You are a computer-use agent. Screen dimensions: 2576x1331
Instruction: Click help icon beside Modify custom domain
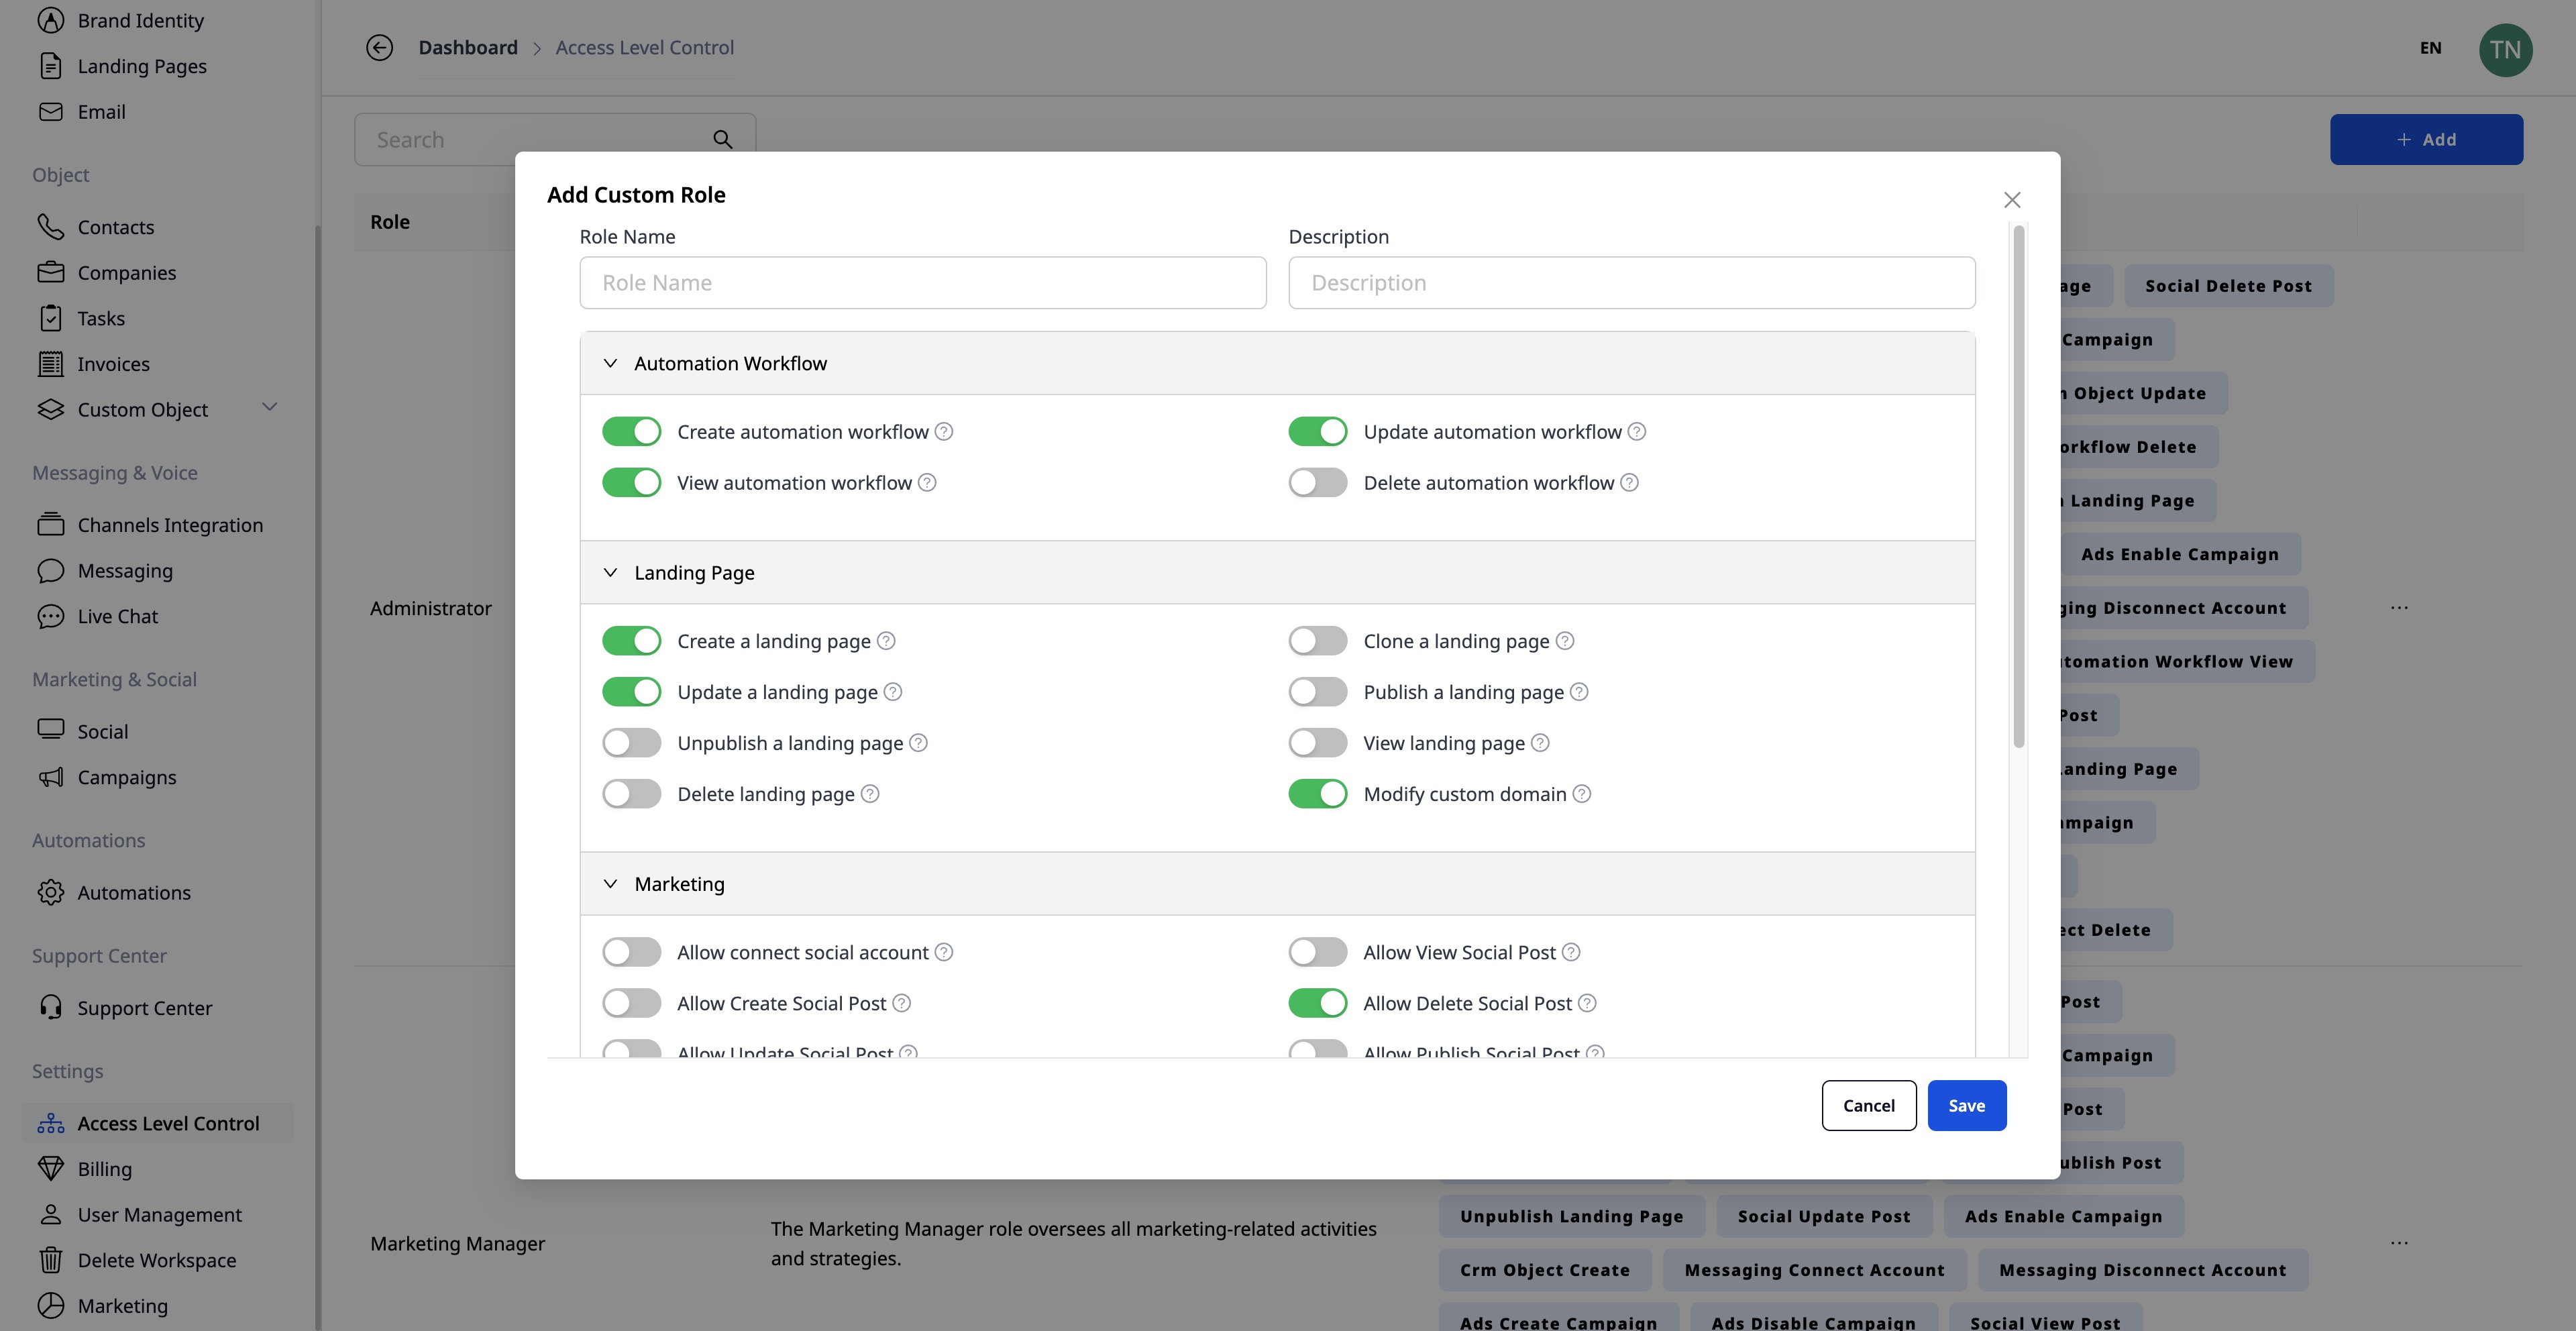tap(1581, 794)
